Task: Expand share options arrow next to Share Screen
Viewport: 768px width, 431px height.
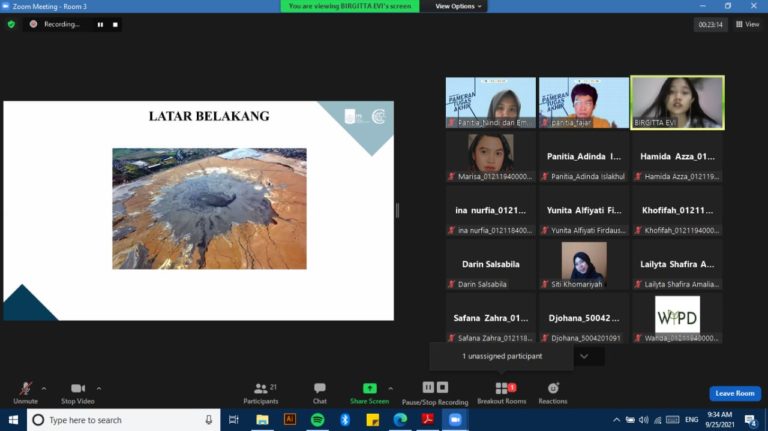Action: pos(390,387)
